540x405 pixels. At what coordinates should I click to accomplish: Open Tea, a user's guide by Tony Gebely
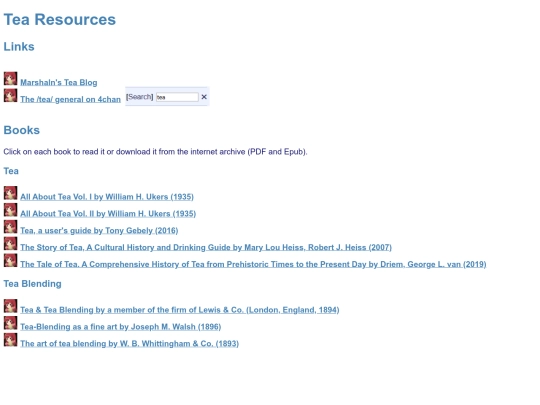(x=99, y=231)
